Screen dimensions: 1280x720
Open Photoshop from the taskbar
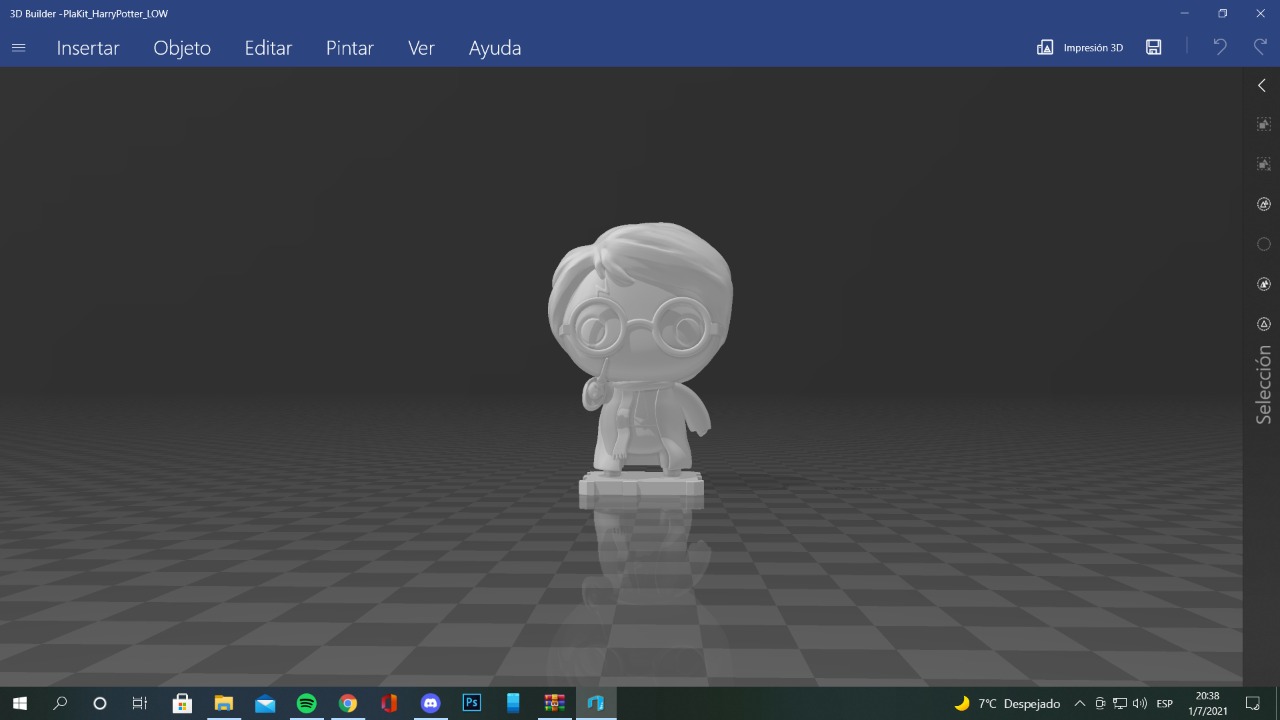[x=472, y=703]
